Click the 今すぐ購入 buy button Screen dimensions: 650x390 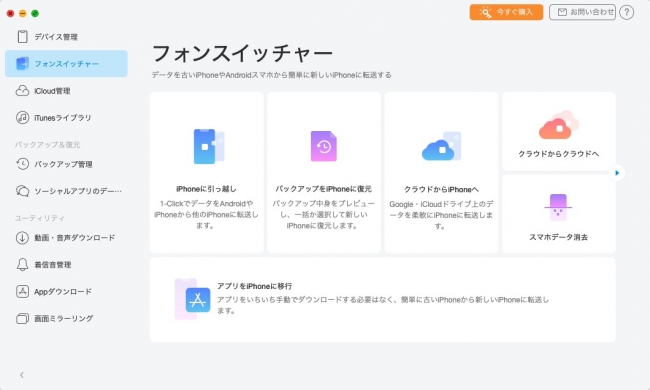point(506,12)
